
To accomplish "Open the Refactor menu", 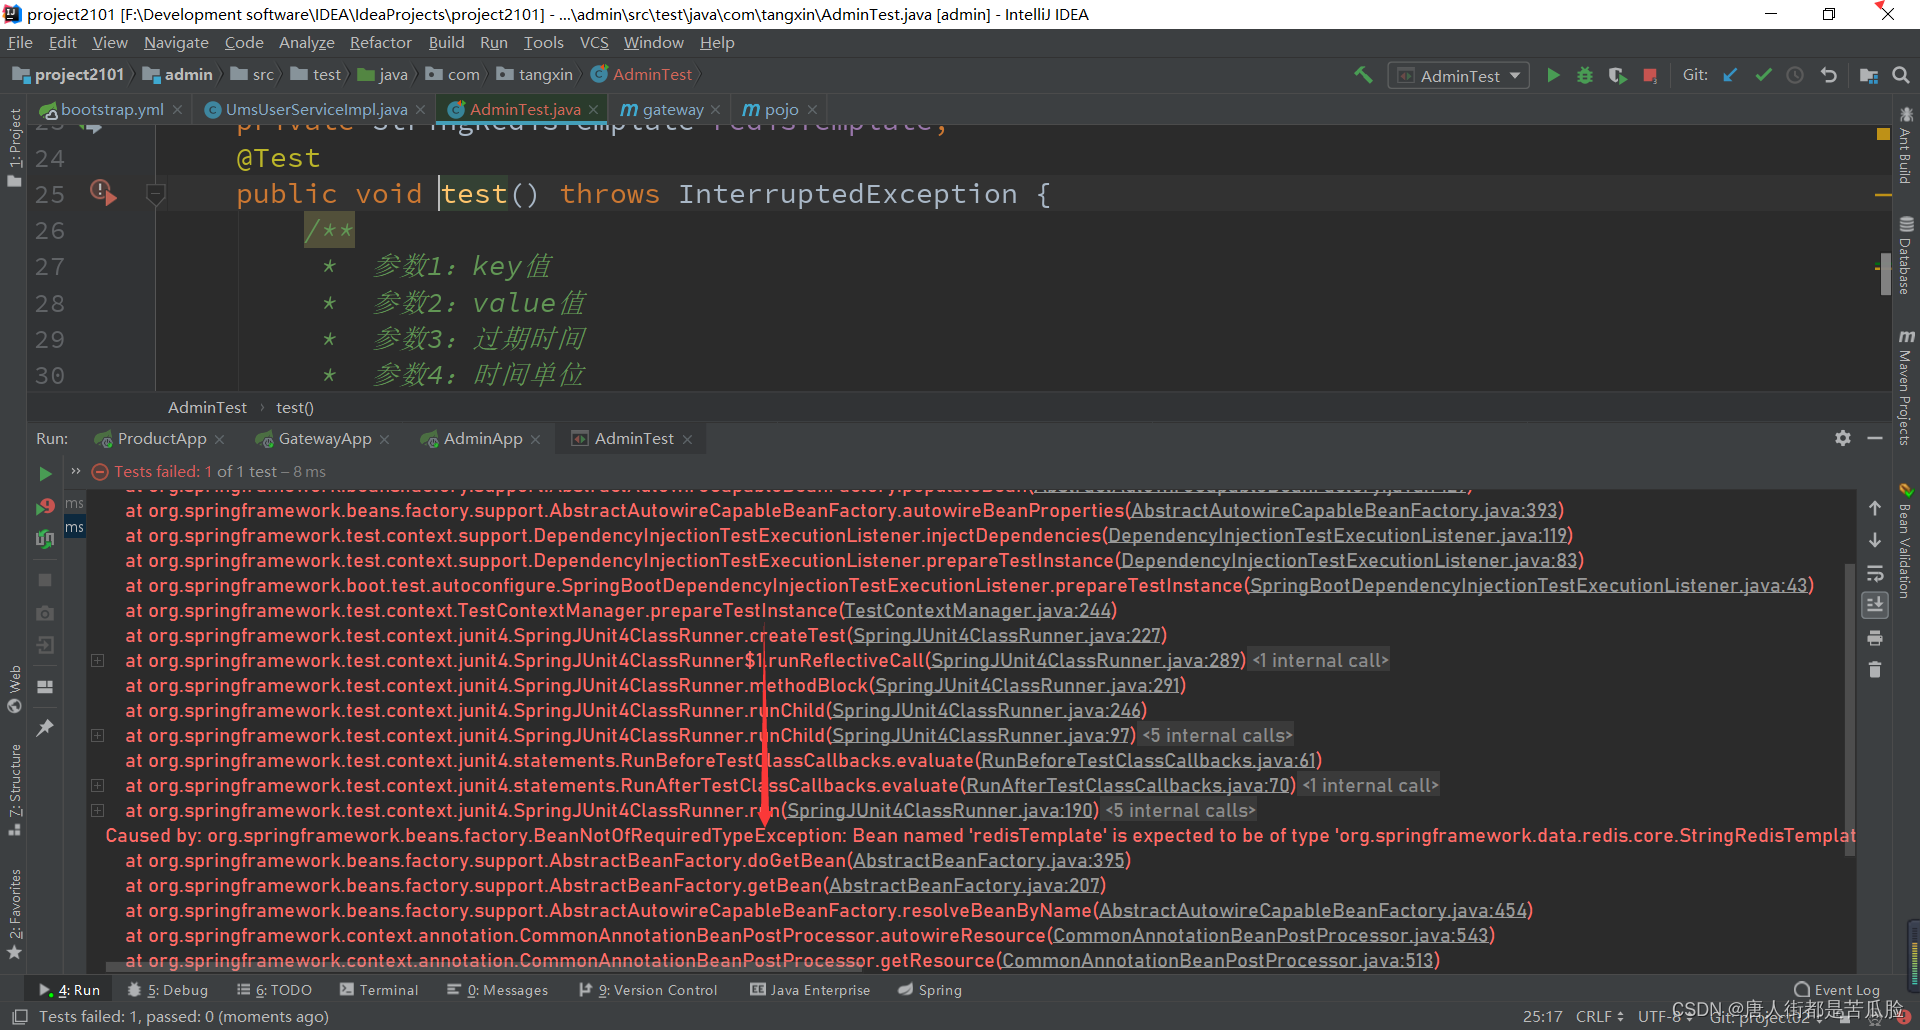I will 380,43.
